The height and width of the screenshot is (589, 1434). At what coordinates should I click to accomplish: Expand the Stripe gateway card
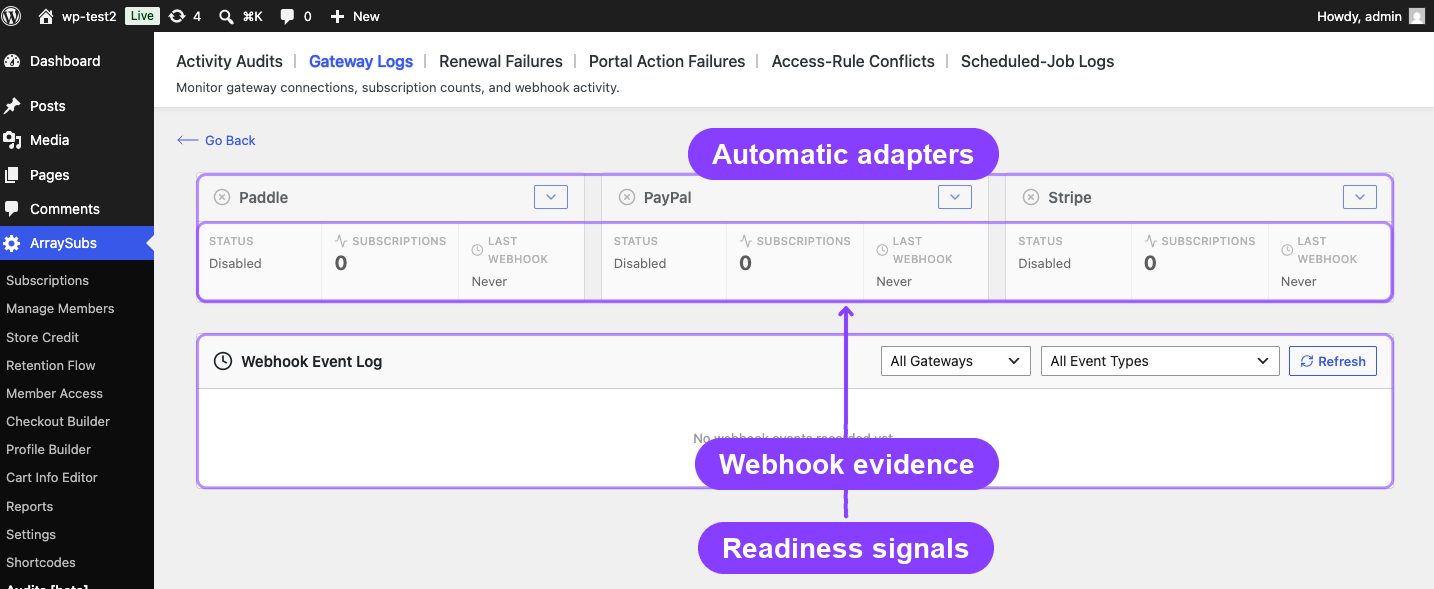click(x=1359, y=197)
